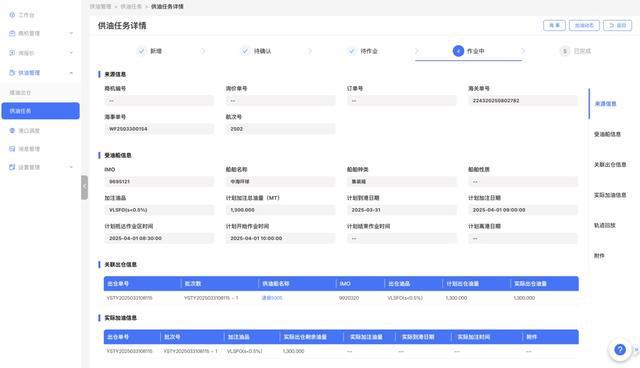Click the 供油任务 breadcrumb link
Image resolution: width=640 pixels, height=368 pixels.
[131, 7]
